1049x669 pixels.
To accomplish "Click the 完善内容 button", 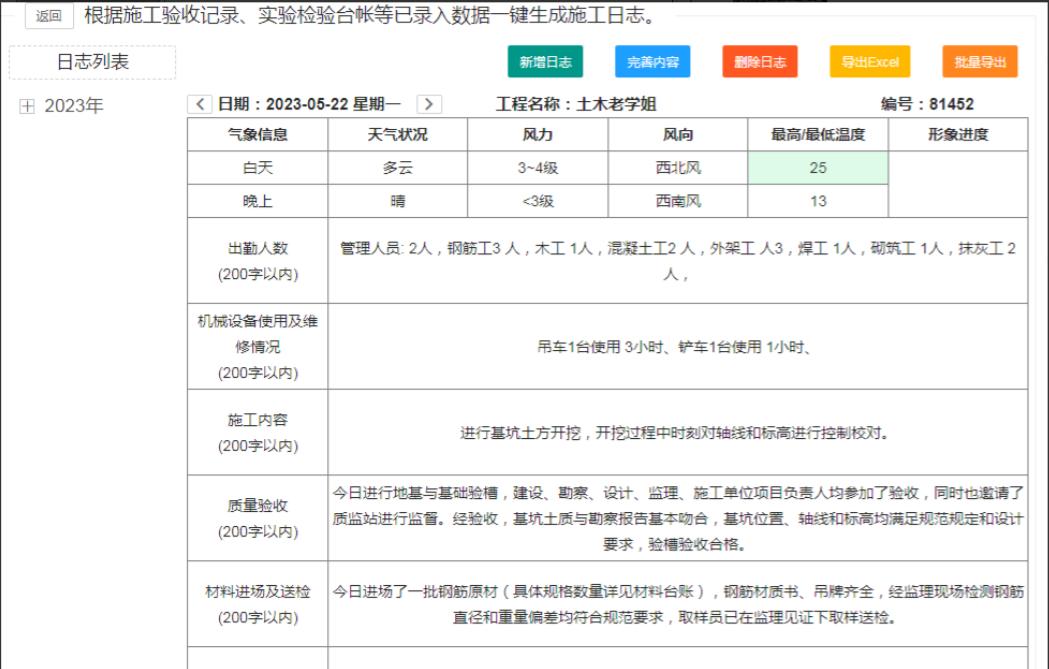I will tap(653, 60).
